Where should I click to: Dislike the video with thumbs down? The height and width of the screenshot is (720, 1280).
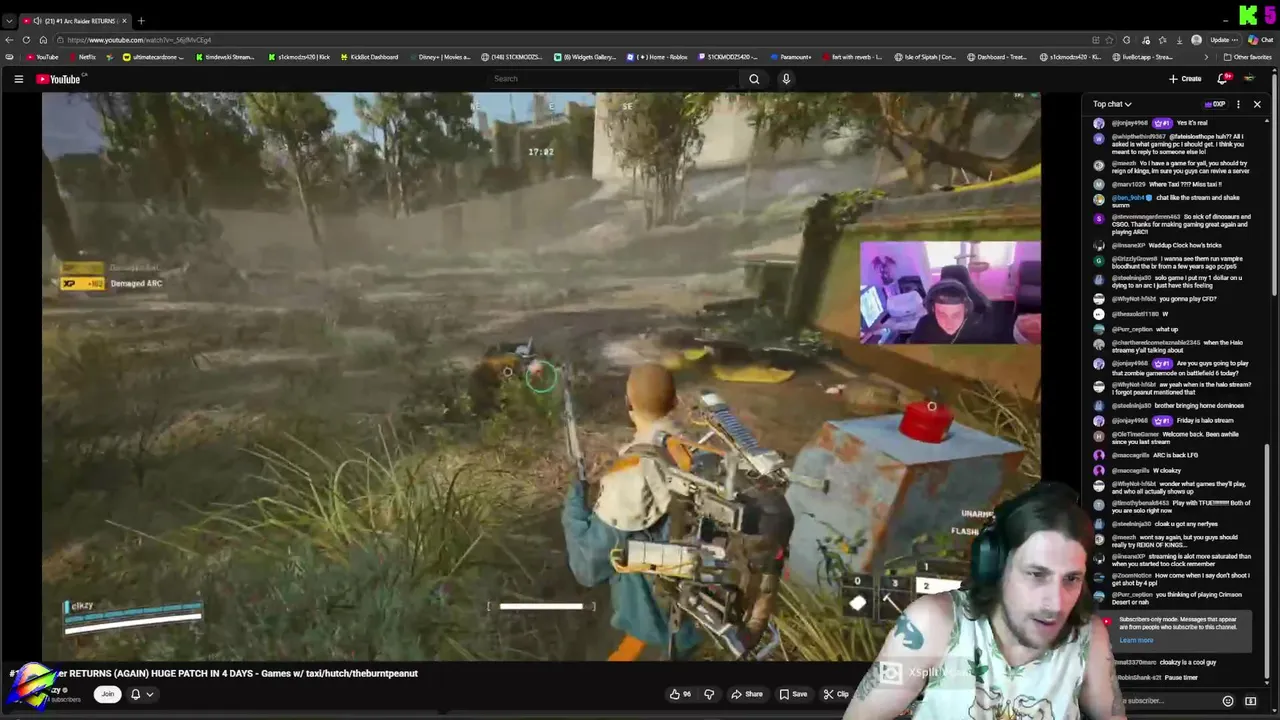pos(709,694)
